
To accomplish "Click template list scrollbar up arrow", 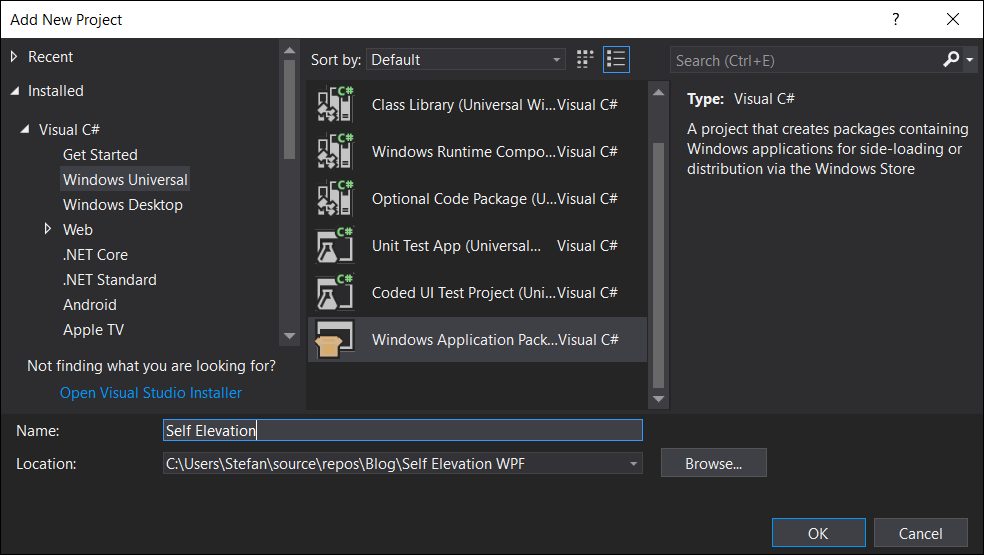I will (658, 92).
